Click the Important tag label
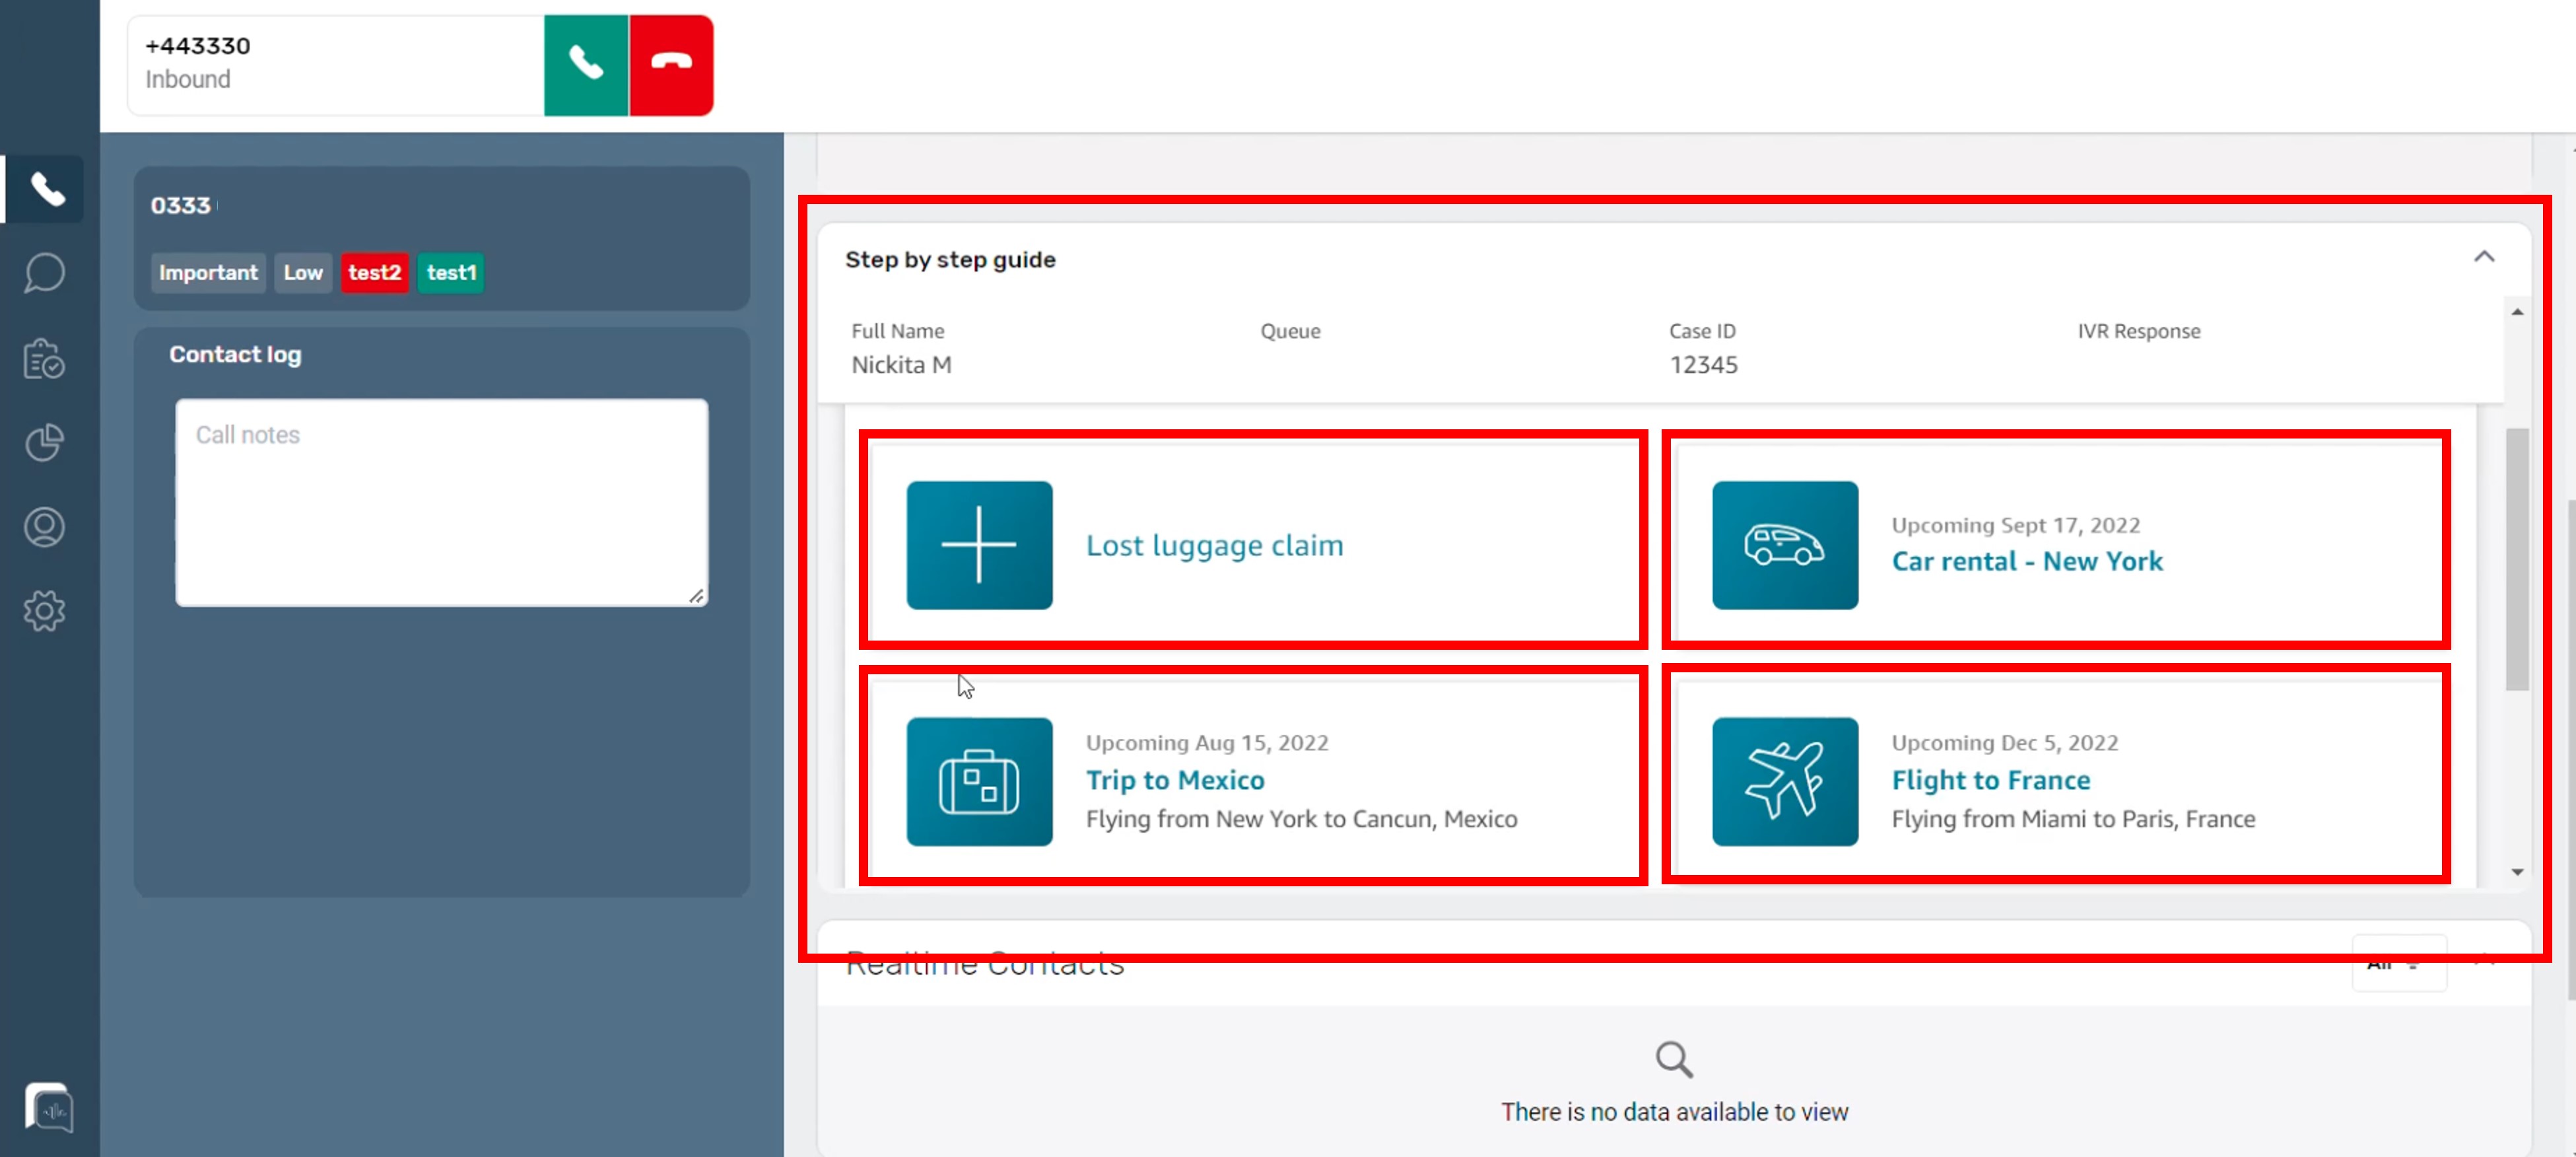The height and width of the screenshot is (1157, 2576). (208, 273)
